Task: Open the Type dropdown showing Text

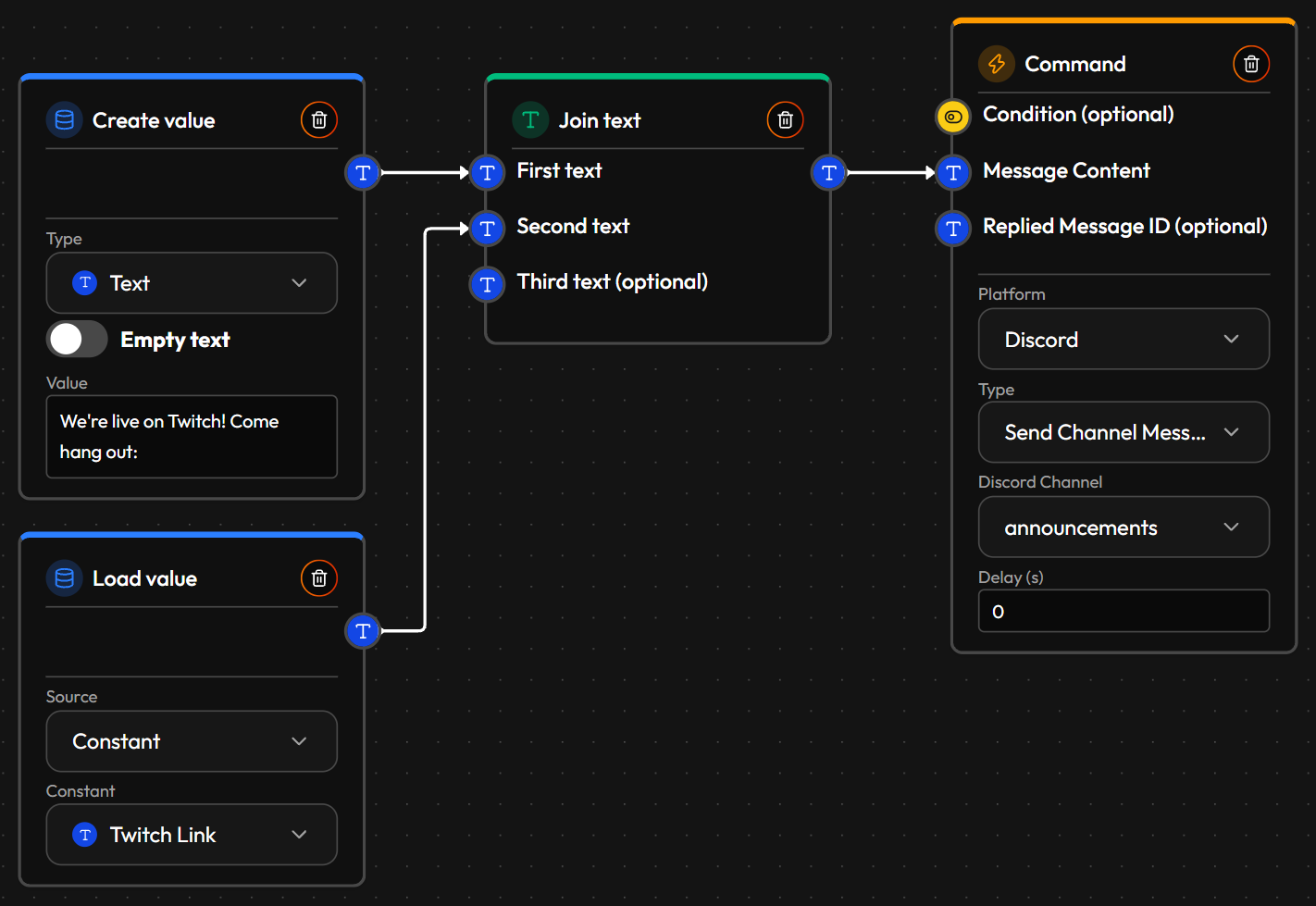Action: click(x=192, y=283)
